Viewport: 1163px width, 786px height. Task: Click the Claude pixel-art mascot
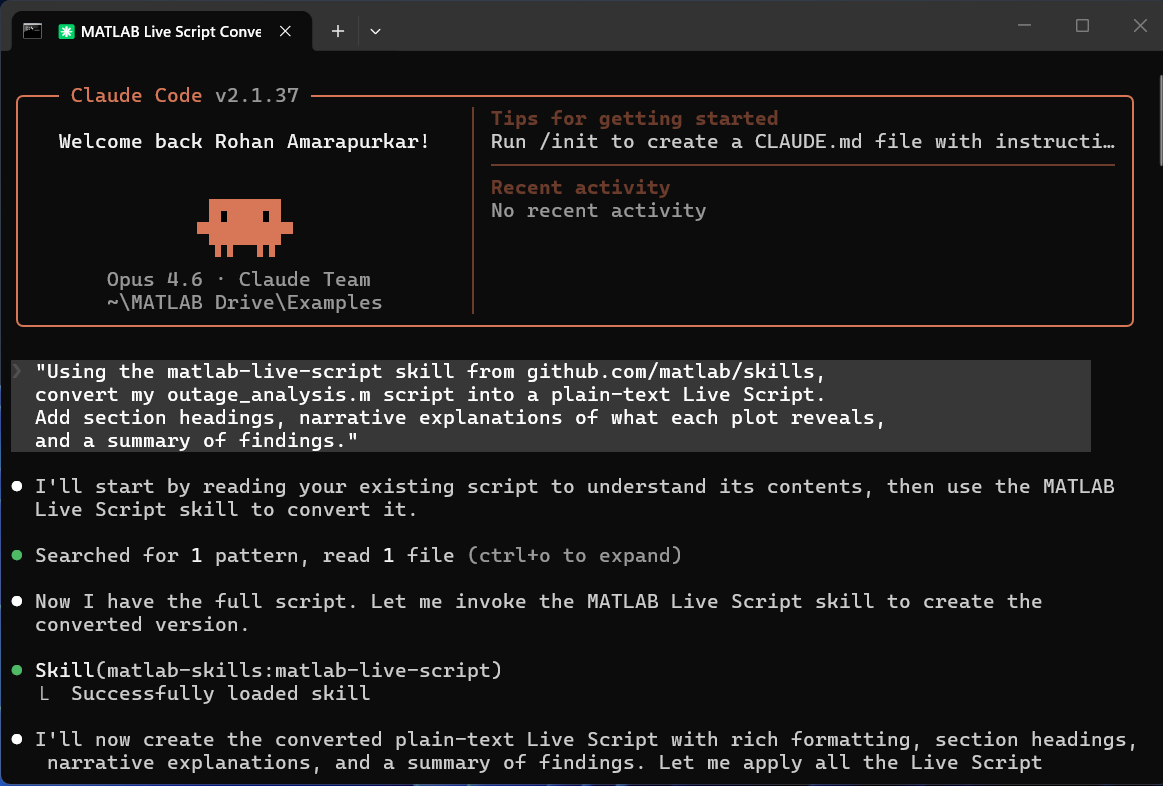click(244, 226)
